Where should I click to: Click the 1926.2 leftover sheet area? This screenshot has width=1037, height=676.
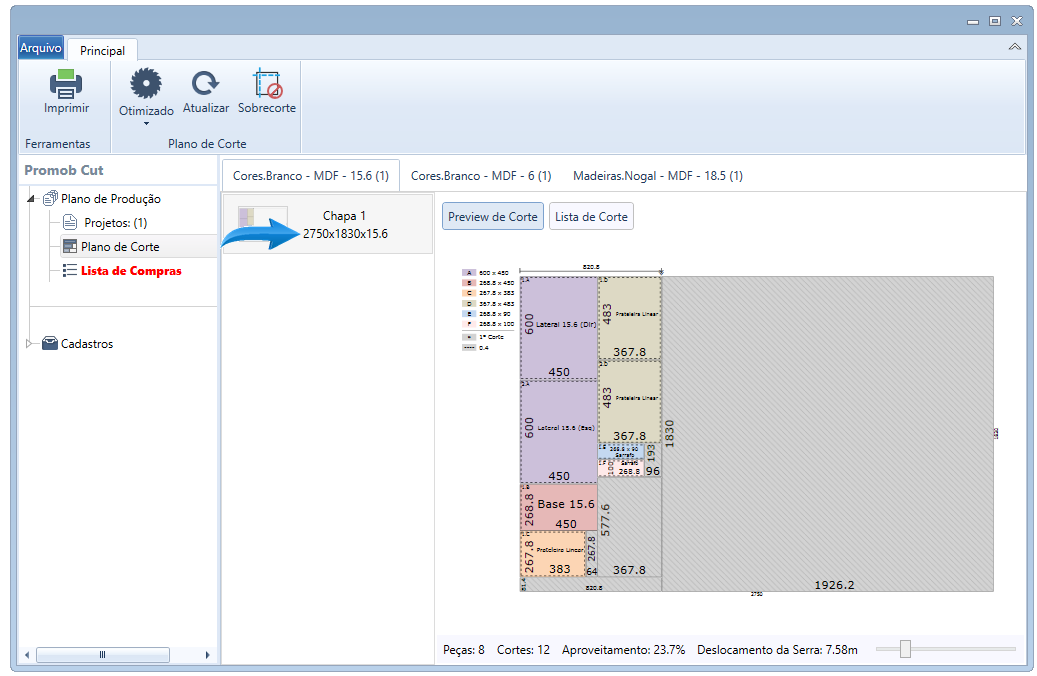click(827, 434)
